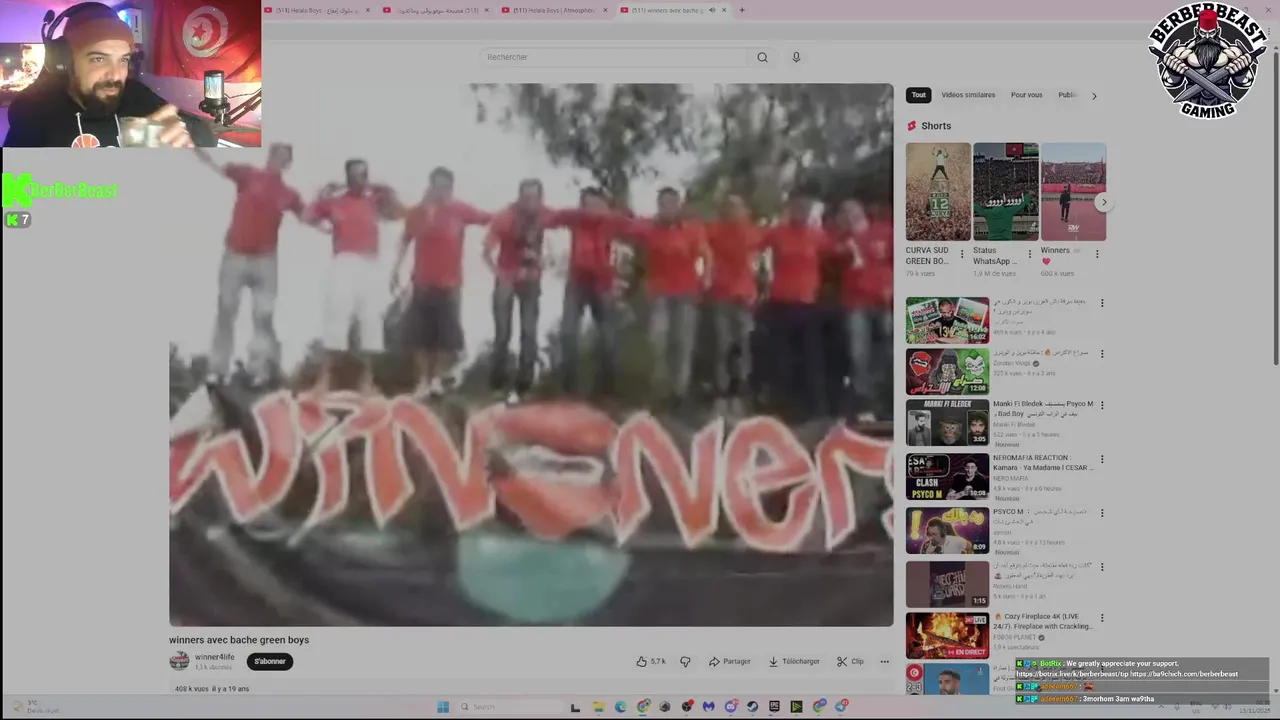This screenshot has width=1280, height=720.
Task: Open Zoroten Vlogs video thumbnail
Action: (947, 372)
